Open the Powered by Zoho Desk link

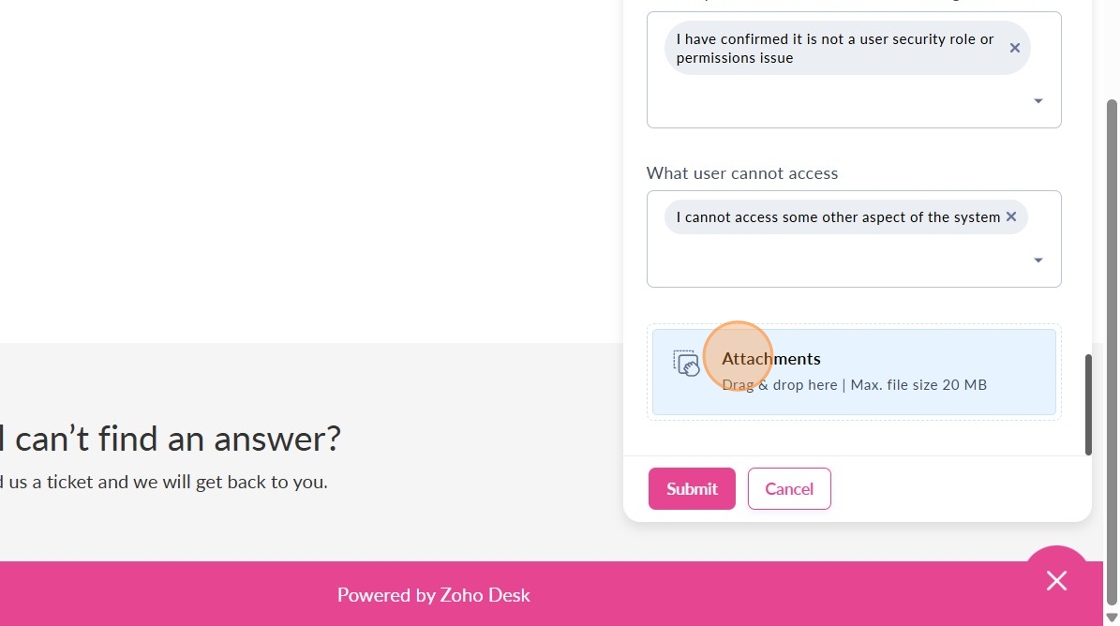[x=433, y=595]
